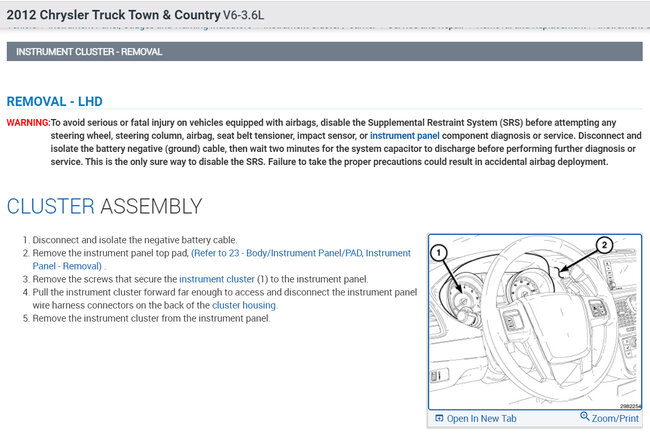
Task: Click the '2012 Chrysler Truck Town & Country' title
Action: (113, 15)
